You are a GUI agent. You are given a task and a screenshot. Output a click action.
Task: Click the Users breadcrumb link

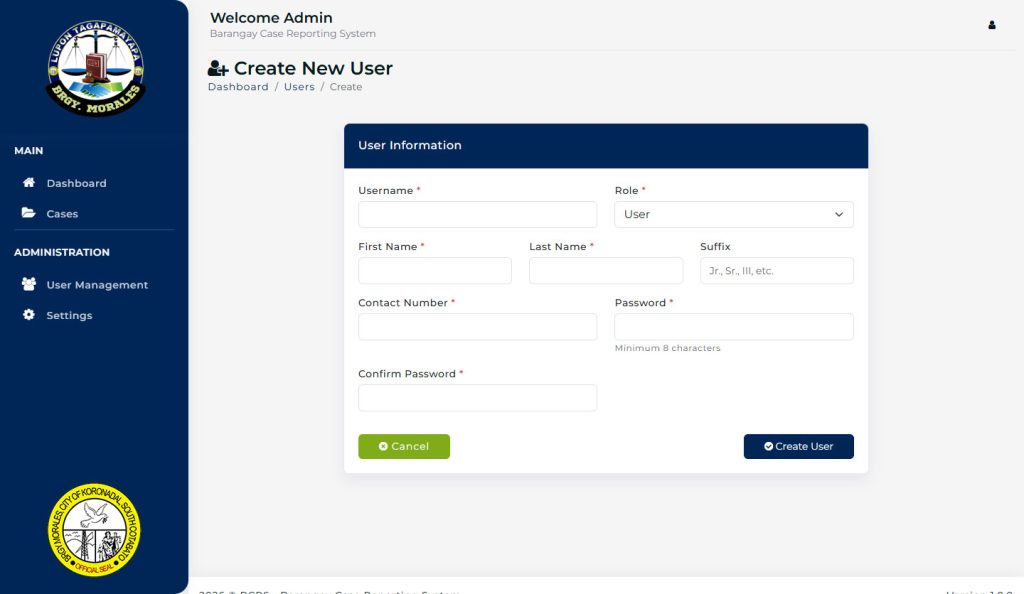coord(299,87)
